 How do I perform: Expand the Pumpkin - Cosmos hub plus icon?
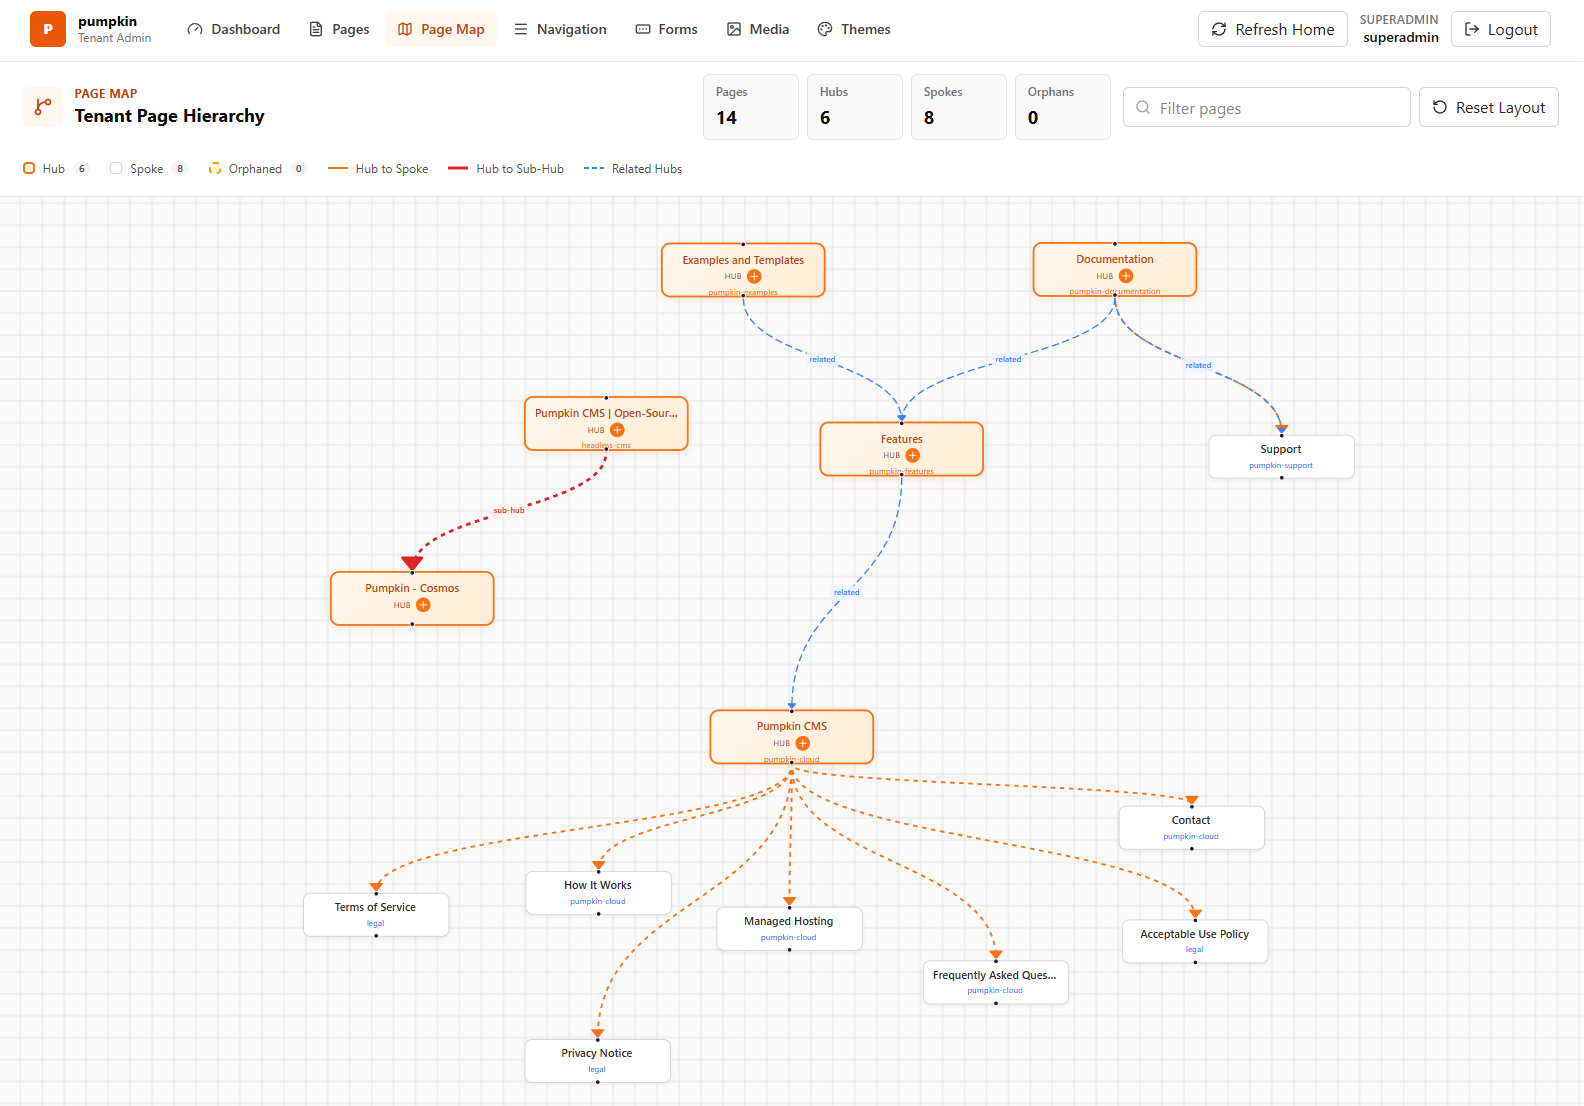pos(423,605)
